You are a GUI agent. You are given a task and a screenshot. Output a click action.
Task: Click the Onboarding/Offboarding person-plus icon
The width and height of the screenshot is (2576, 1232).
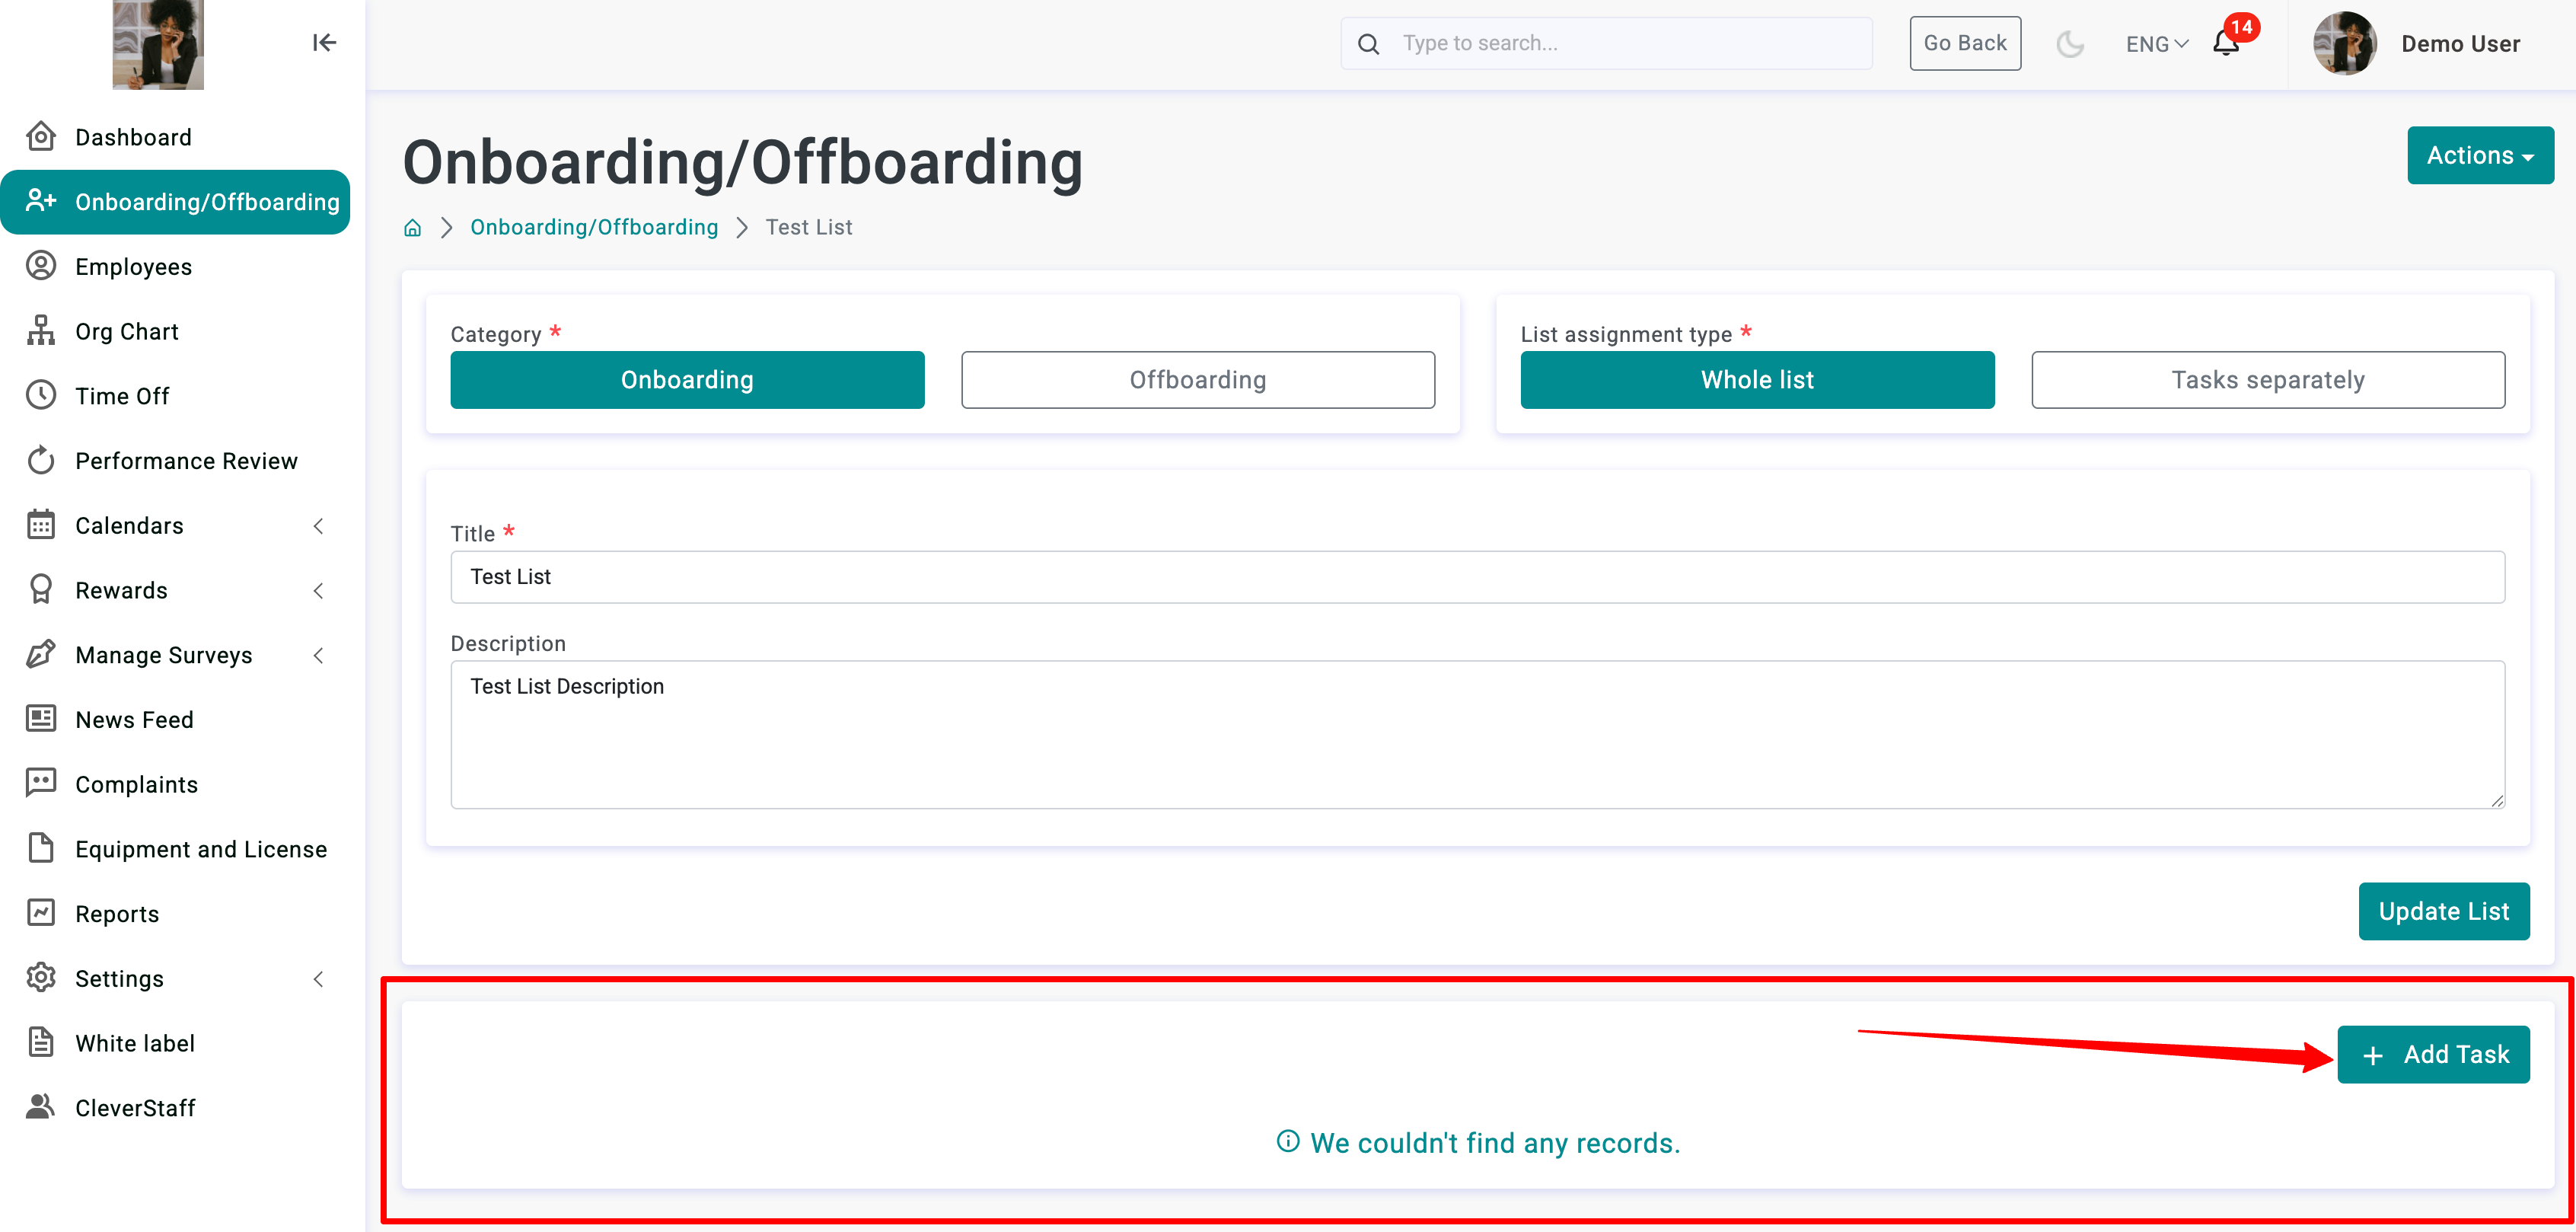click(41, 201)
